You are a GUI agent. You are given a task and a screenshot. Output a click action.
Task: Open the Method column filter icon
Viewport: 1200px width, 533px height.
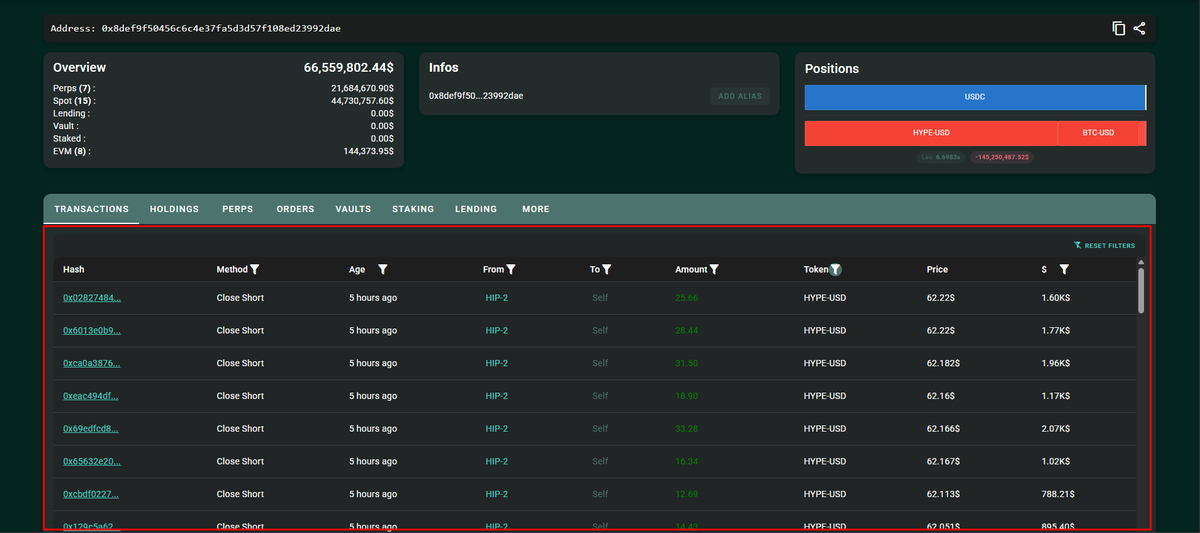[255, 269]
